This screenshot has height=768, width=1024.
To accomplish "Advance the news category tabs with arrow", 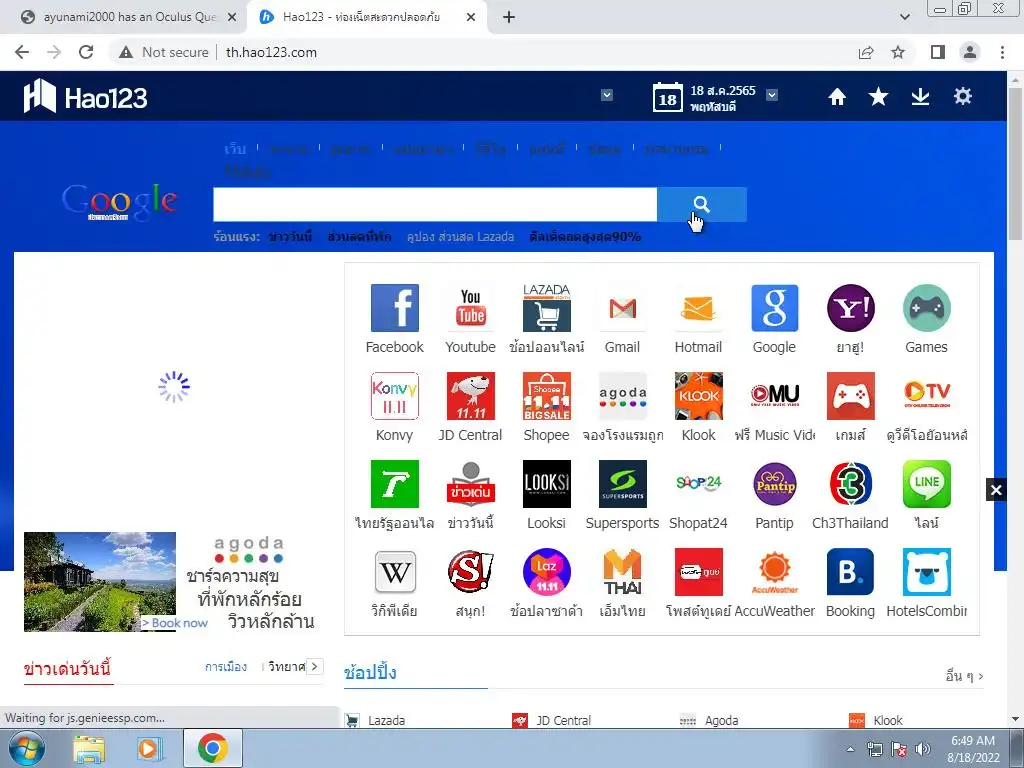I will (x=315, y=666).
